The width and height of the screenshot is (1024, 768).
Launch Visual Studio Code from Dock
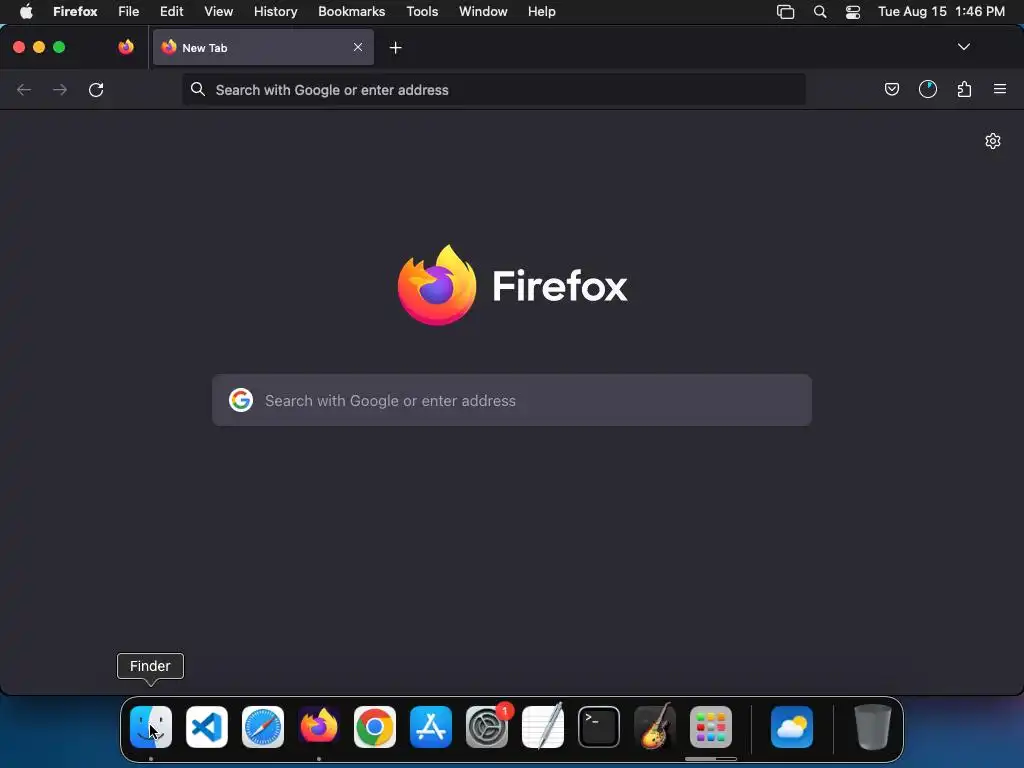pyautogui.click(x=207, y=727)
